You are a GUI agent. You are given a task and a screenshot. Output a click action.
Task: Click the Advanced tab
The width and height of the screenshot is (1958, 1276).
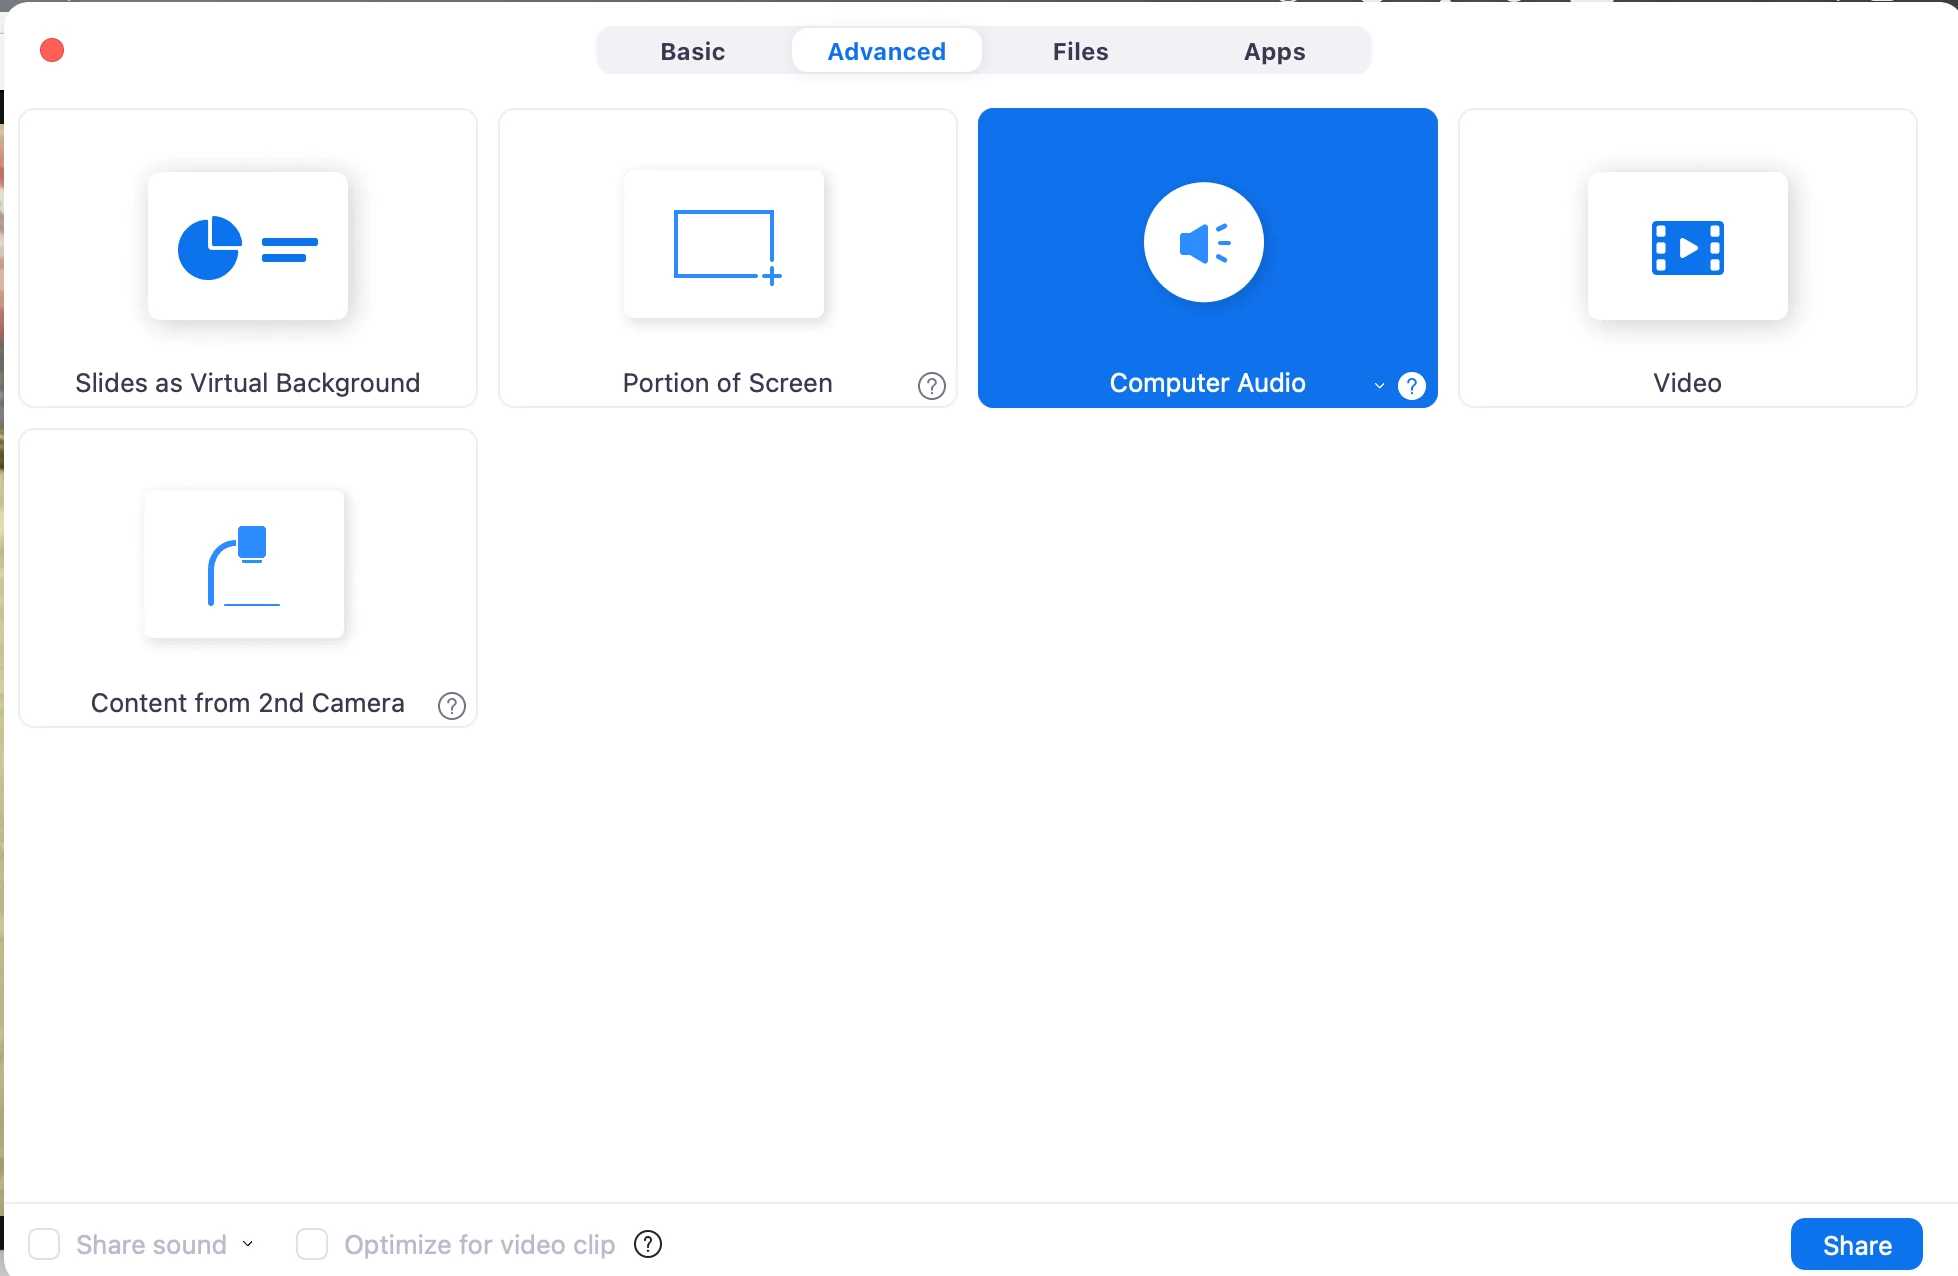(886, 51)
